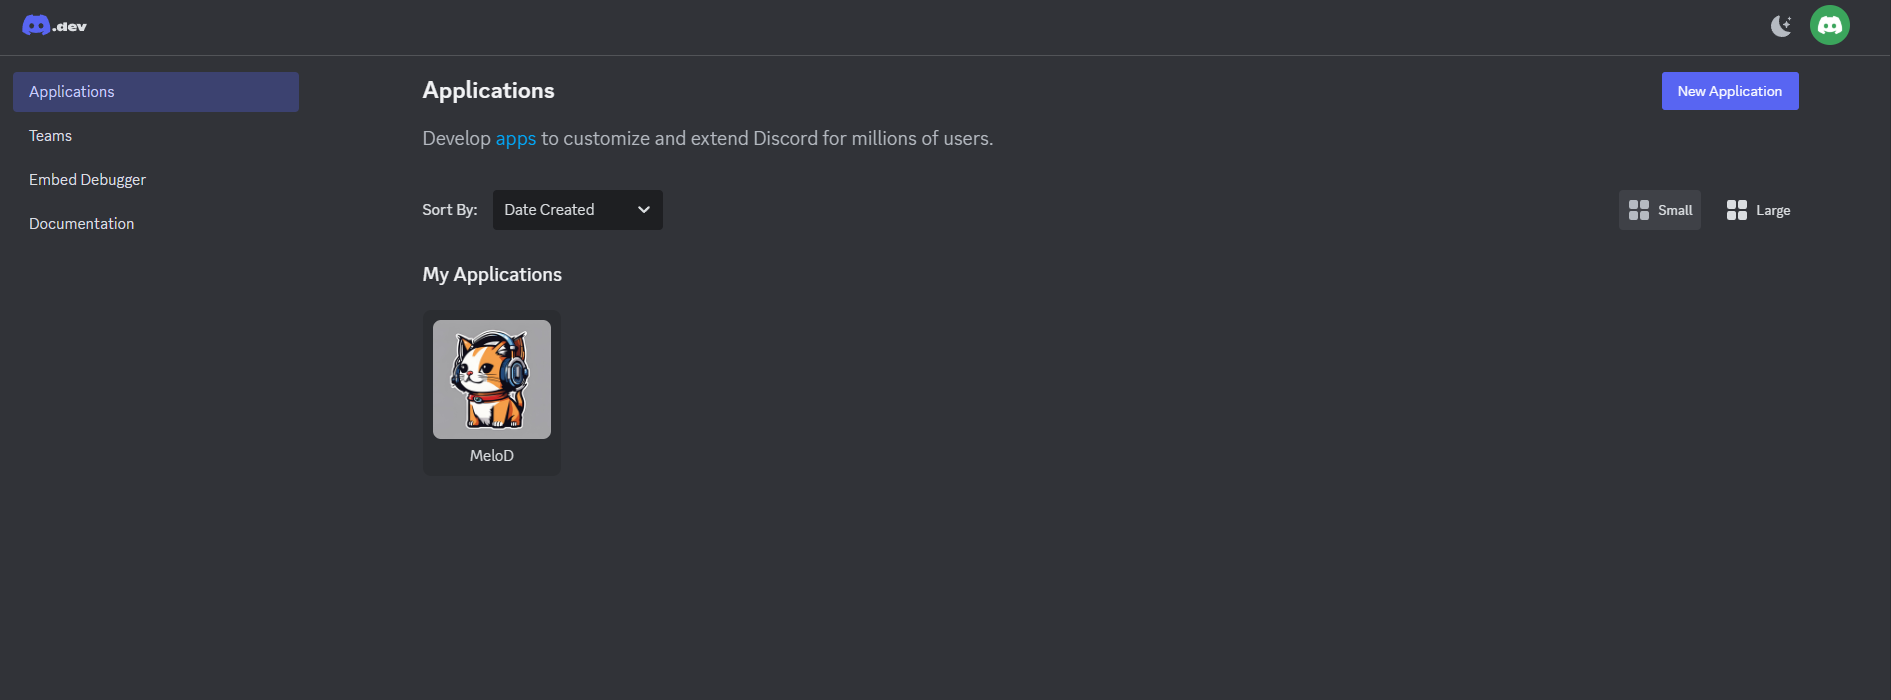Click the MeloD application avatar icon

491,379
